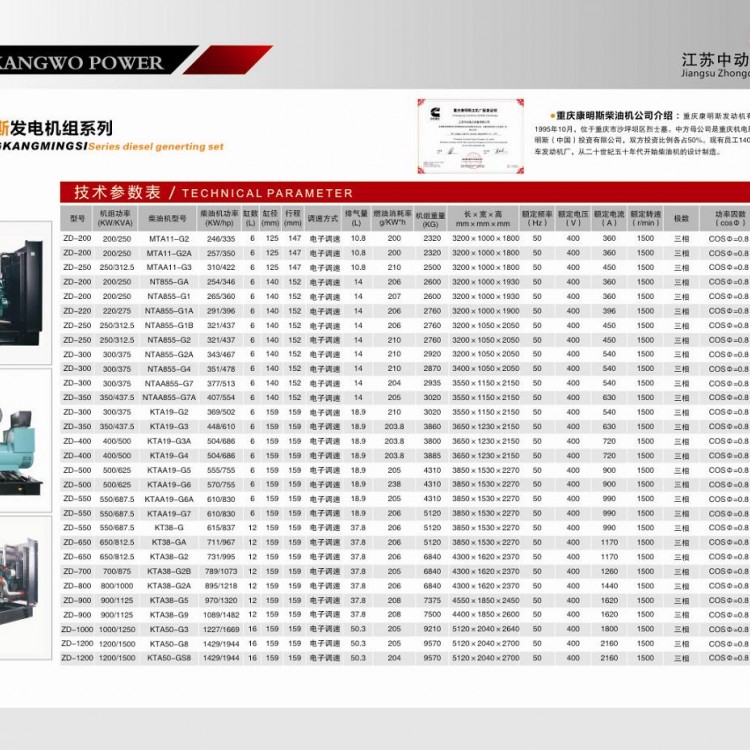Click the 789/1073 engine power value

coord(221,572)
